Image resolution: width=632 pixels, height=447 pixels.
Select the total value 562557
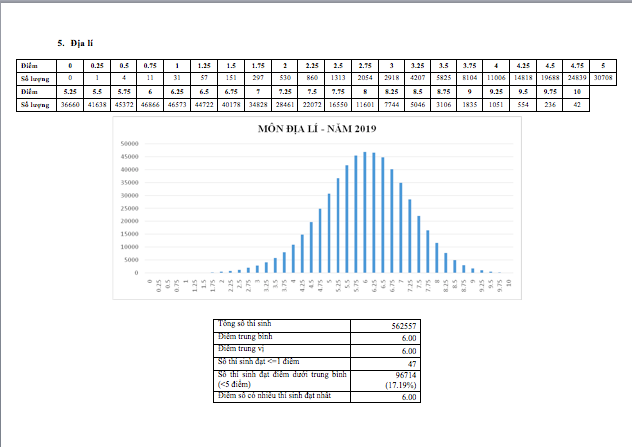[x=403, y=326]
